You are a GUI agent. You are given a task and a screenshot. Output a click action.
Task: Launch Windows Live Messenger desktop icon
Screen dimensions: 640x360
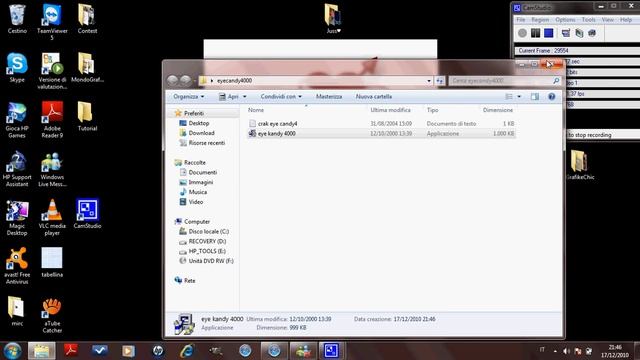52,168
